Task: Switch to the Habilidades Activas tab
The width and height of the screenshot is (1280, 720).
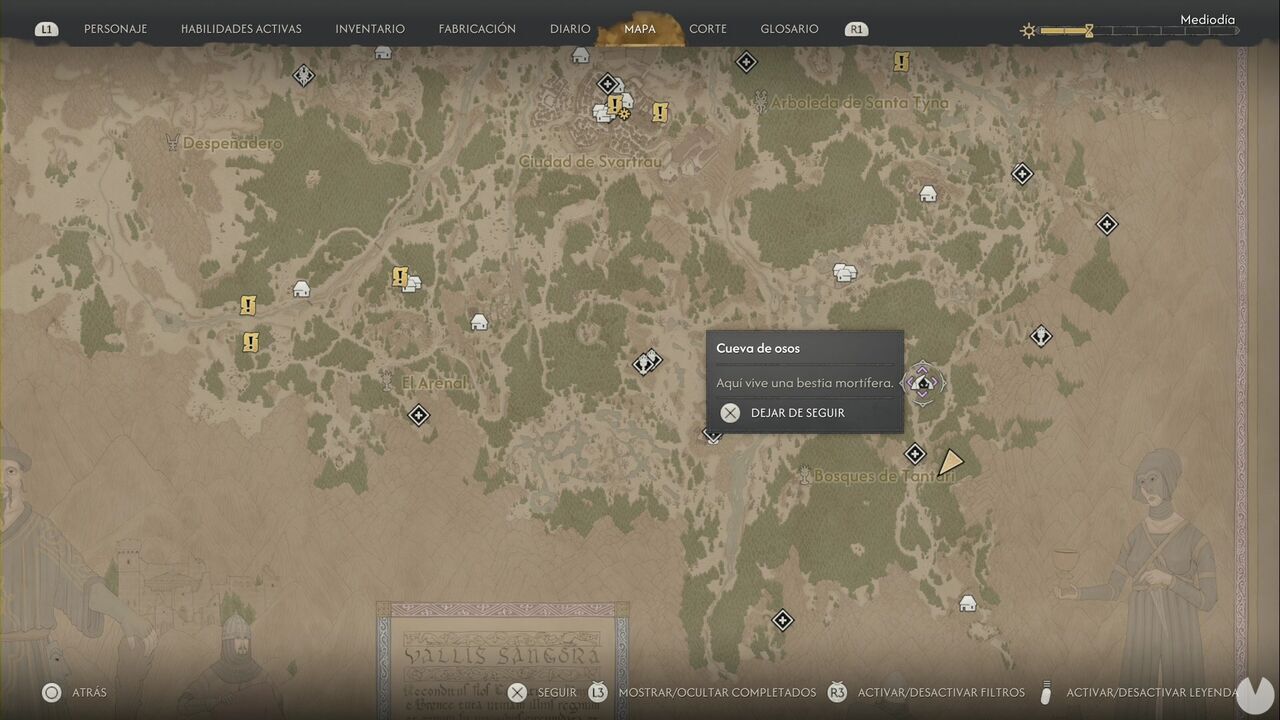Action: 241,29
